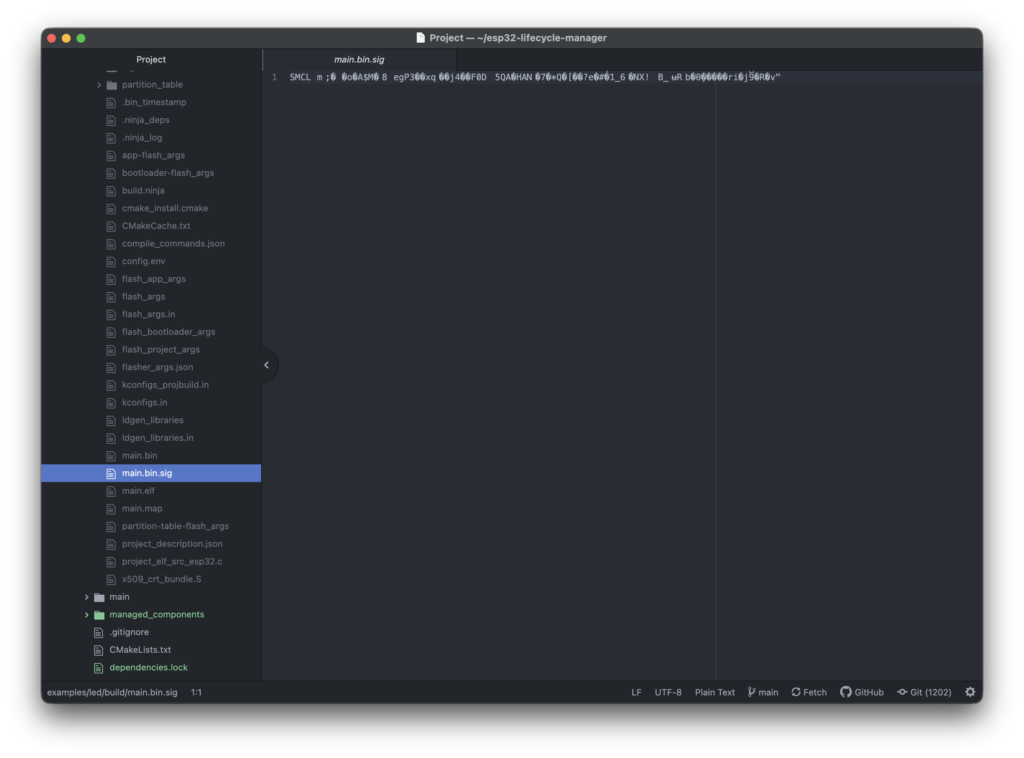
Task: Click the Git (1202) changes indicator
Action: pos(924,692)
